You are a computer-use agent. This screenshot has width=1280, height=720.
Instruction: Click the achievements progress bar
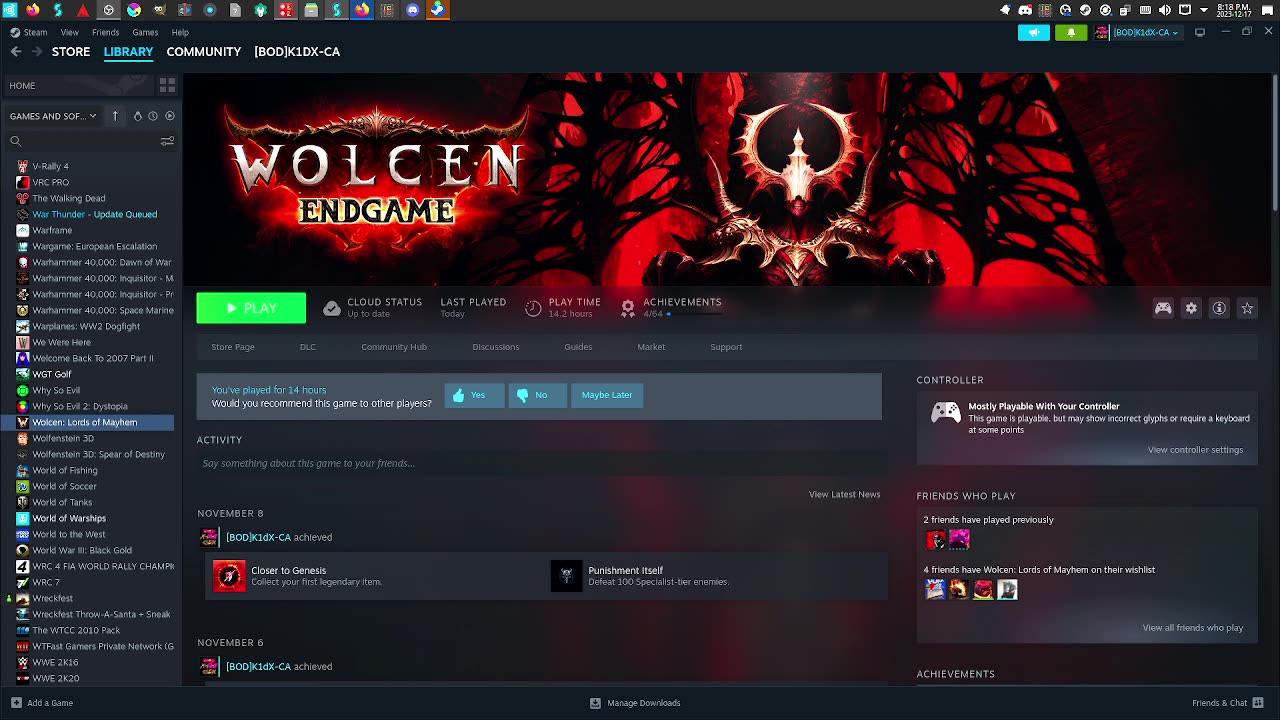(x=695, y=314)
